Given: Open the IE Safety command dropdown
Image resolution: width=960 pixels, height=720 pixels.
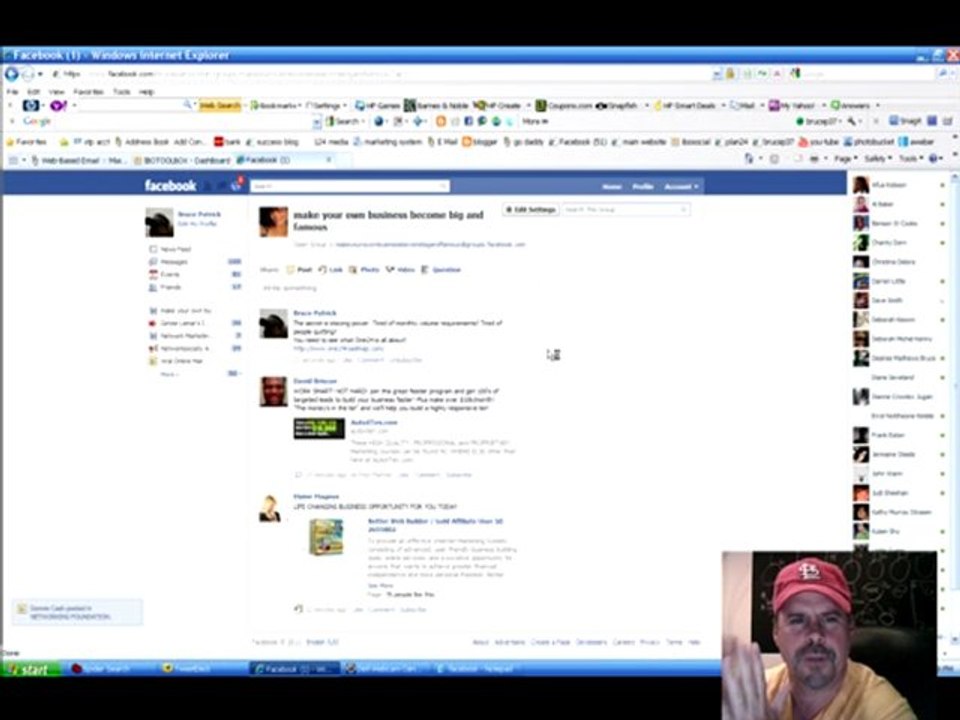Looking at the screenshot, I should 877,159.
